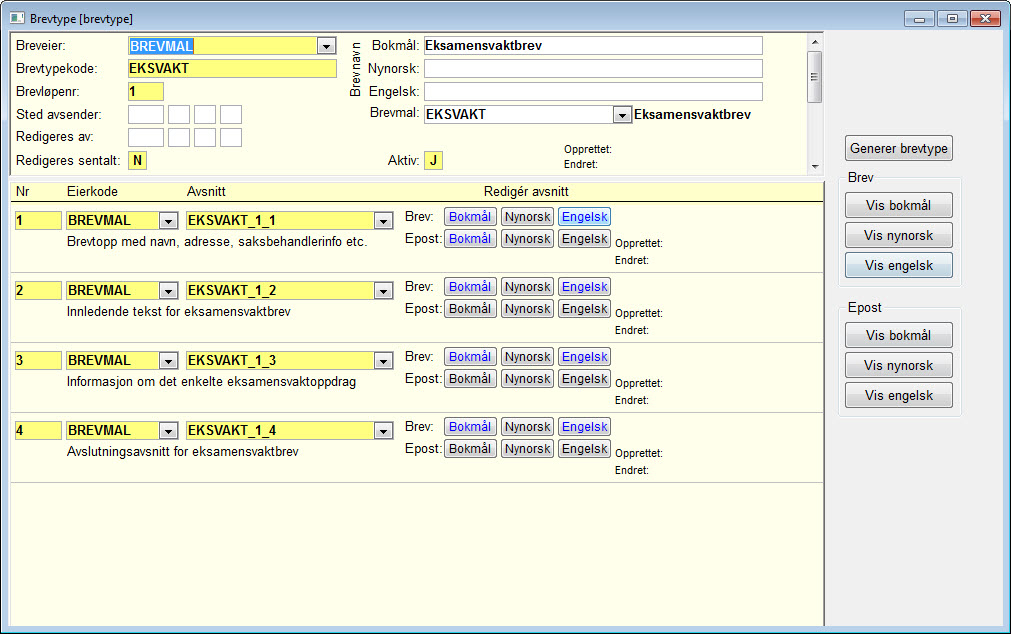Click the Generer brevtype button
The width and height of the screenshot is (1011, 634).
tap(899, 148)
